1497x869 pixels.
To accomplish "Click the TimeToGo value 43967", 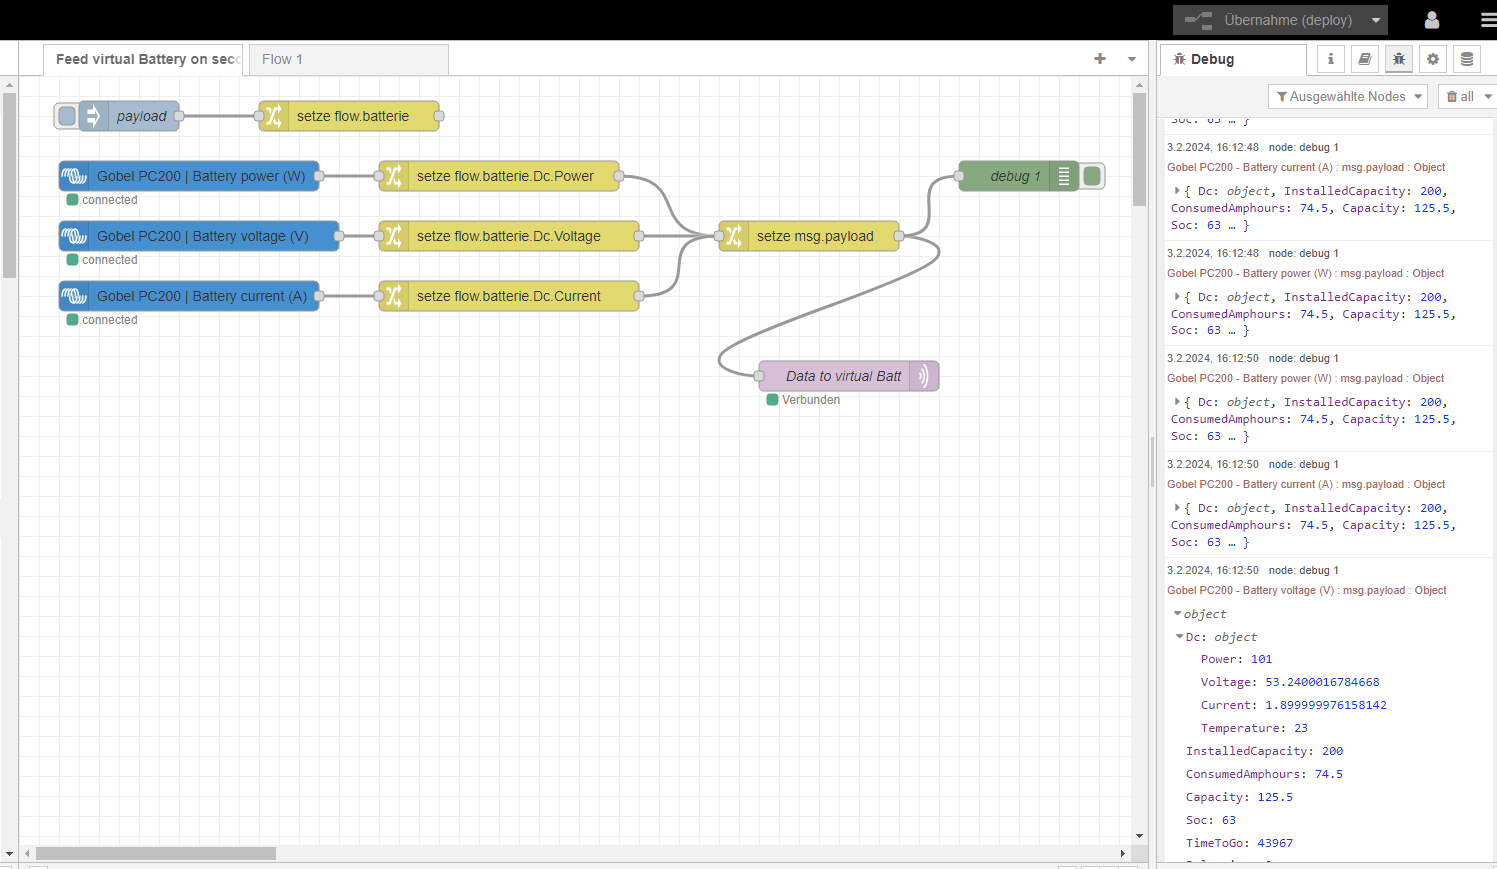I will click(1275, 843).
